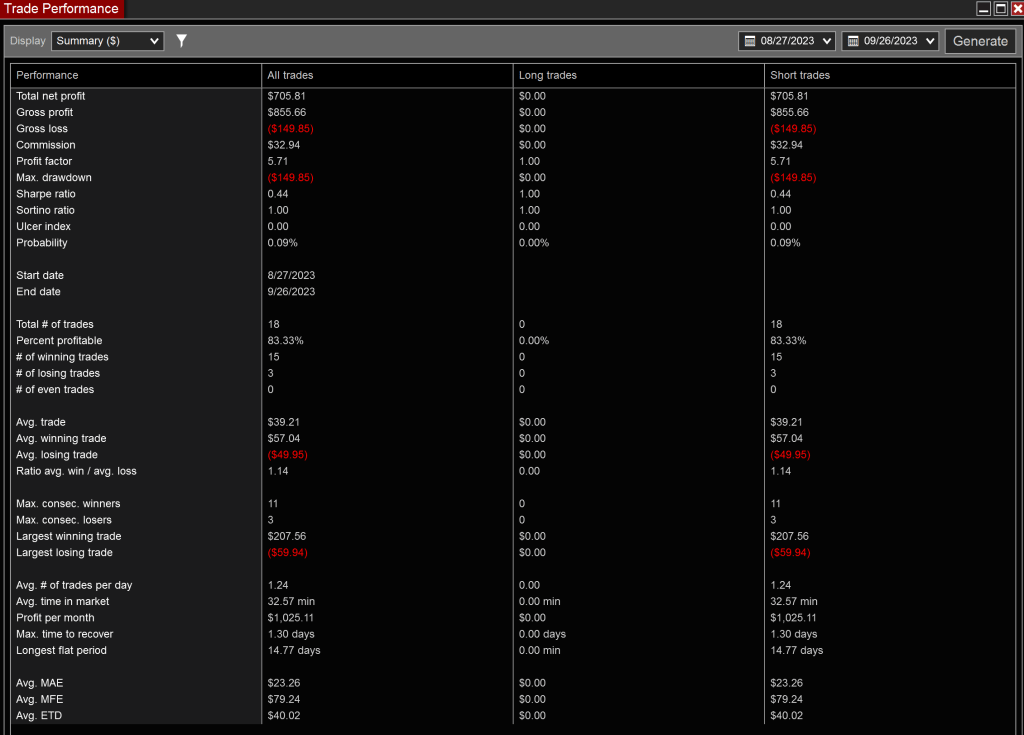This screenshot has height=735, width=1024.
Task: Click the start date calendar icon
Action: click(x=750, y=41)
